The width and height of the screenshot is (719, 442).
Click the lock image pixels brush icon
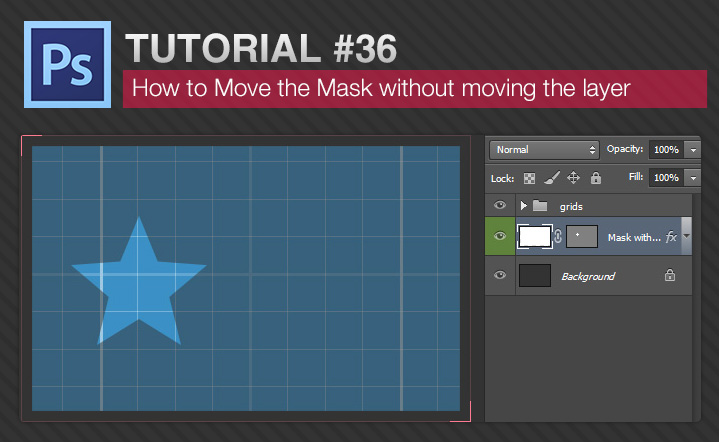pyautogui.click(x=551, y=178)
